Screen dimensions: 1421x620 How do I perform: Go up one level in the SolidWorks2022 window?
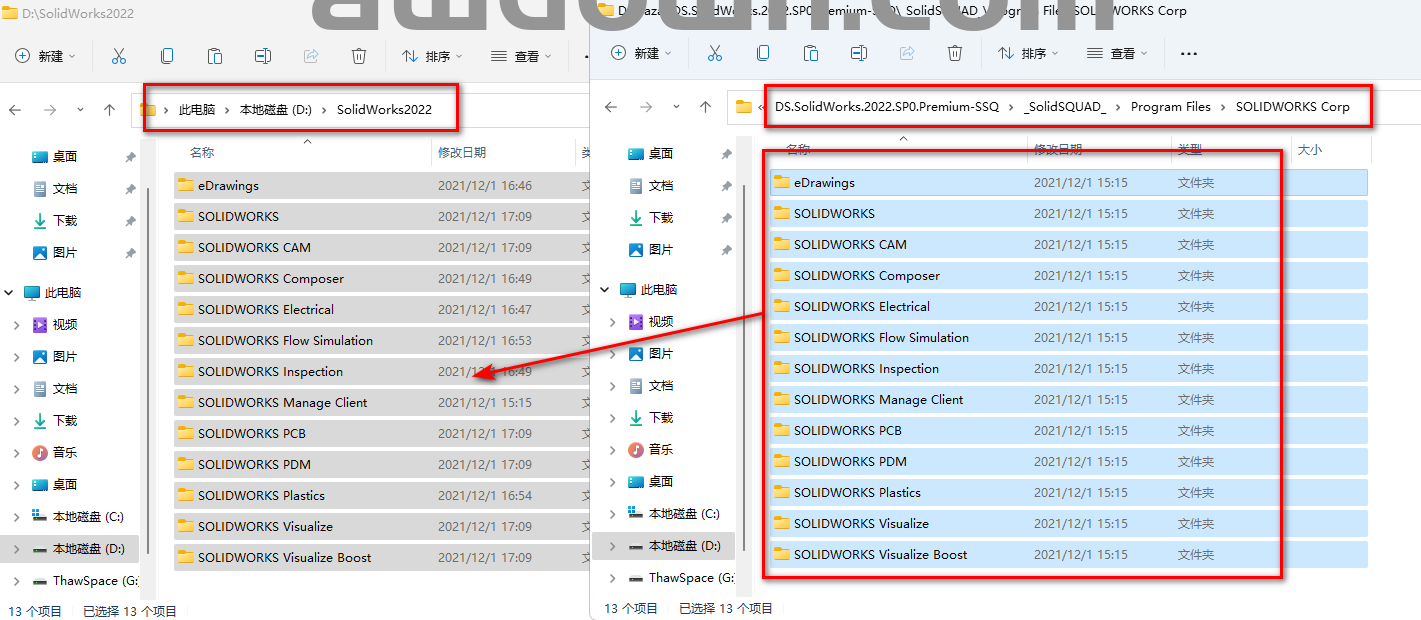point(110,110)
